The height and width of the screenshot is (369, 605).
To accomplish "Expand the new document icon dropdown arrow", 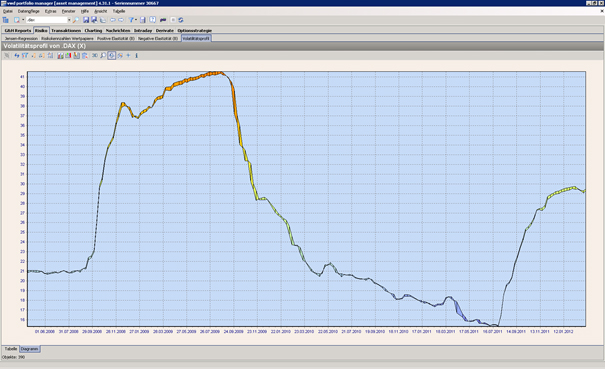I will click(x=23, y=20).
